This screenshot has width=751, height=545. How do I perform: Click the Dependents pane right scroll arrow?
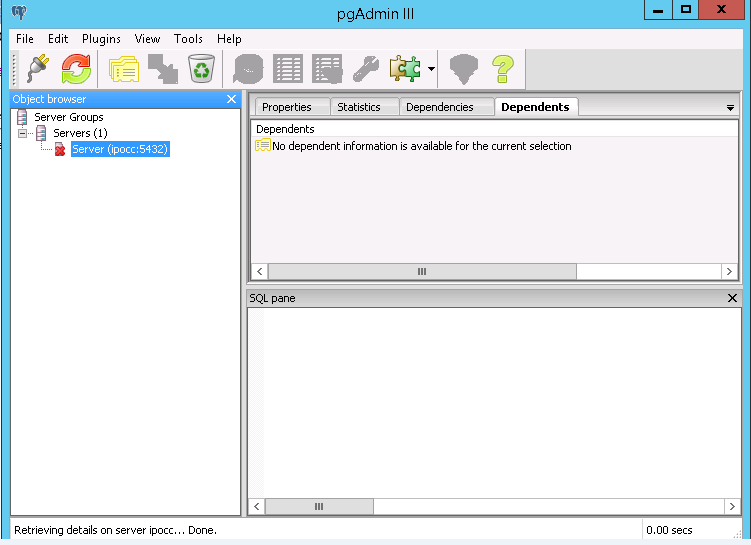[x=729, y=272]
